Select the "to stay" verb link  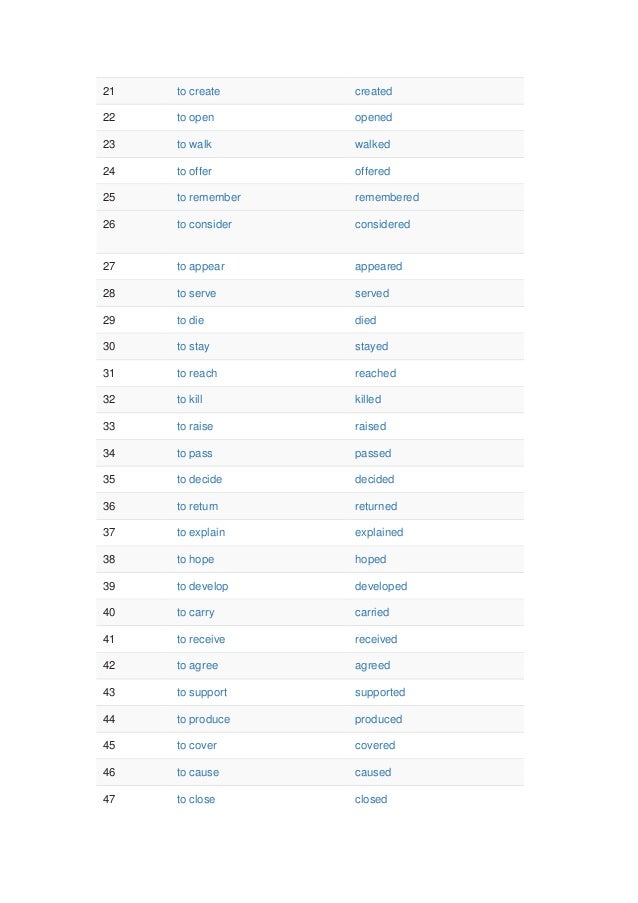(x=193, y=347)
